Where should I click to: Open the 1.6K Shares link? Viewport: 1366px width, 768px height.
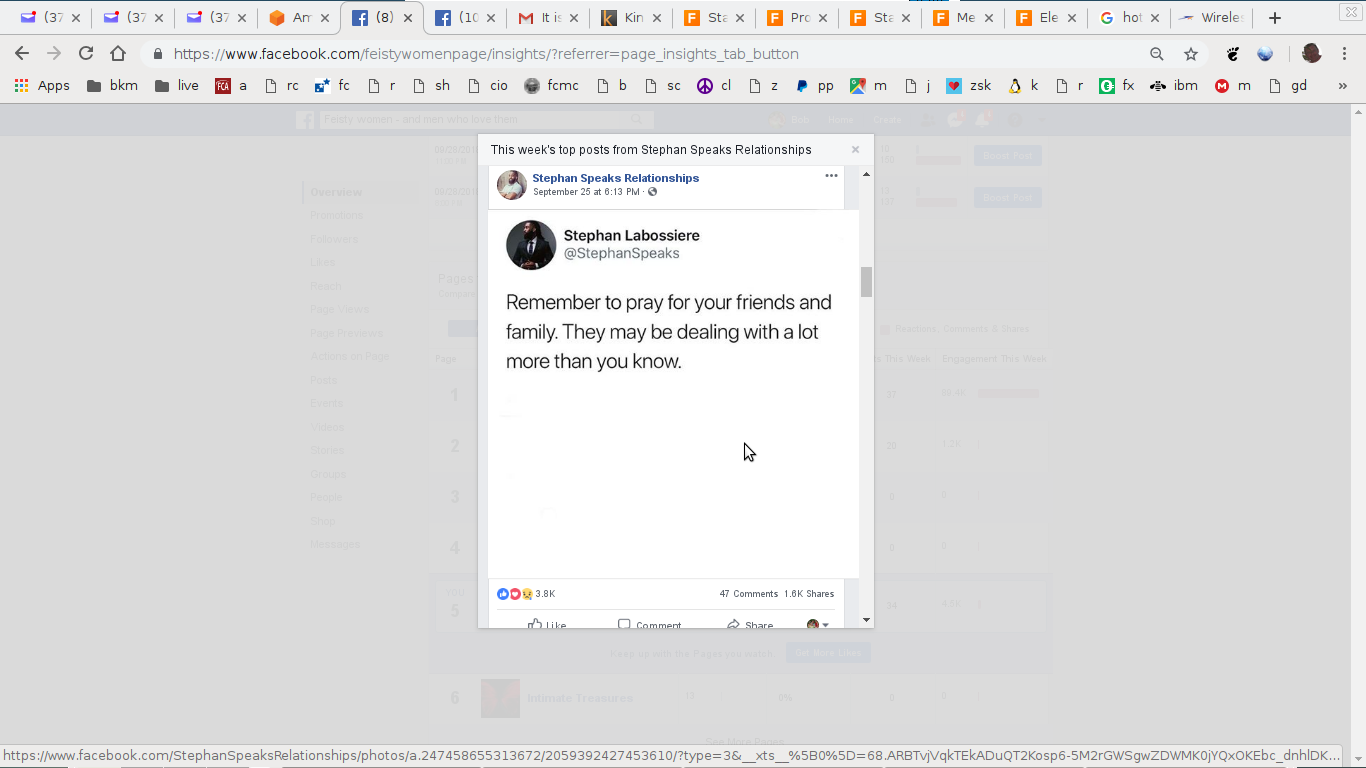pyautogui.click(x=809, y=594)
